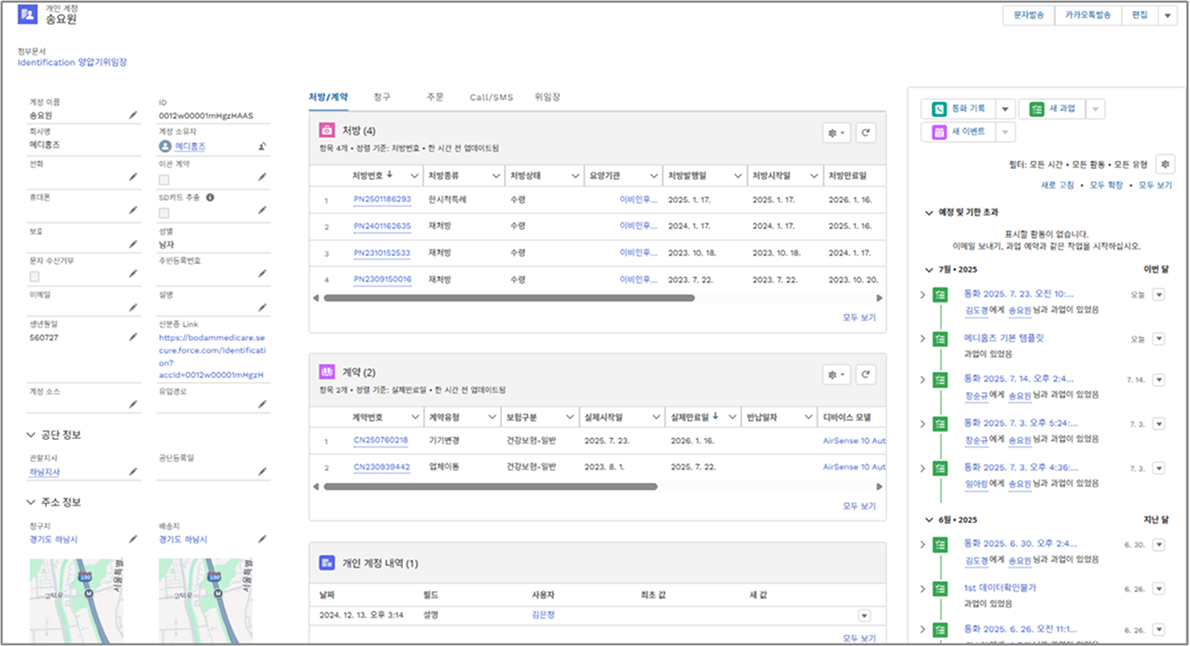Click the change owner icon beside 계정 소유자
1190x646 pixels.
[262, 146]
